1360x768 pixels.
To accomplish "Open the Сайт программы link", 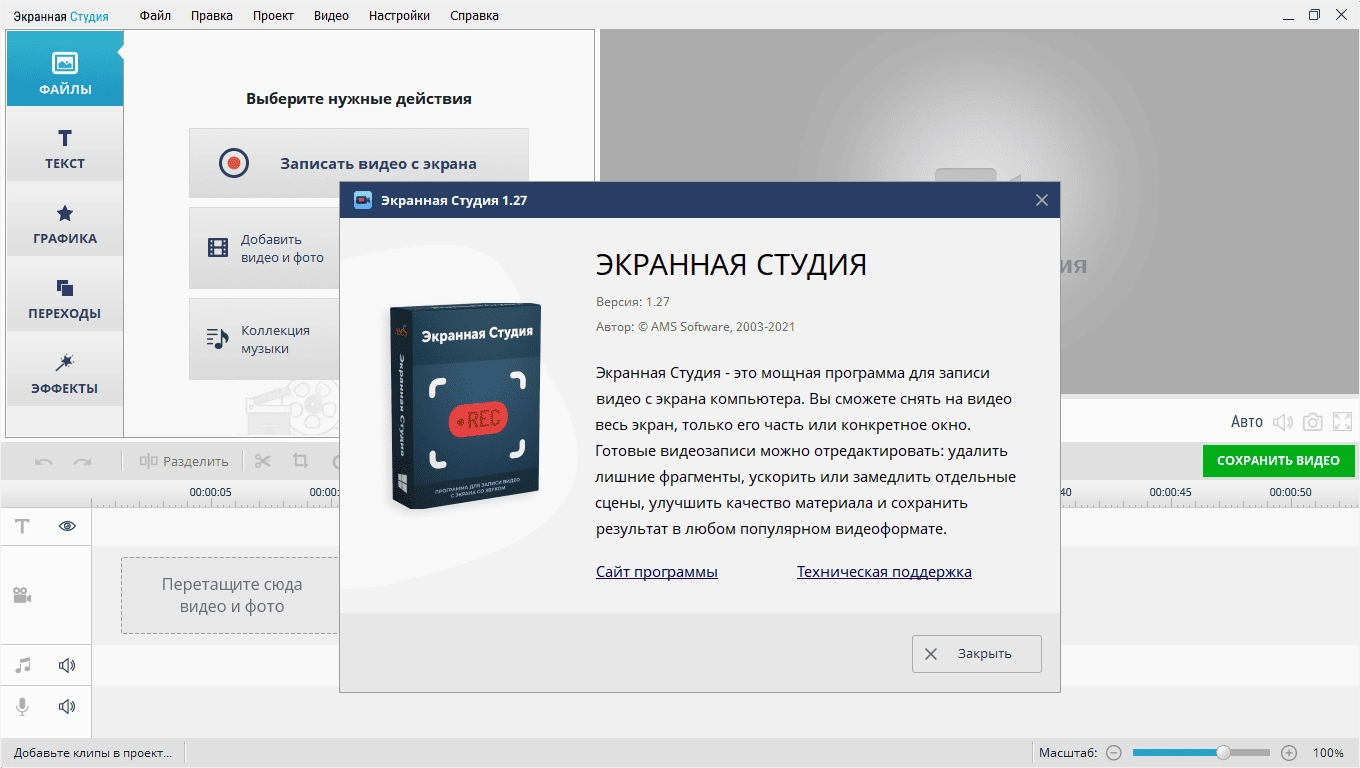I will pos(657,572).
